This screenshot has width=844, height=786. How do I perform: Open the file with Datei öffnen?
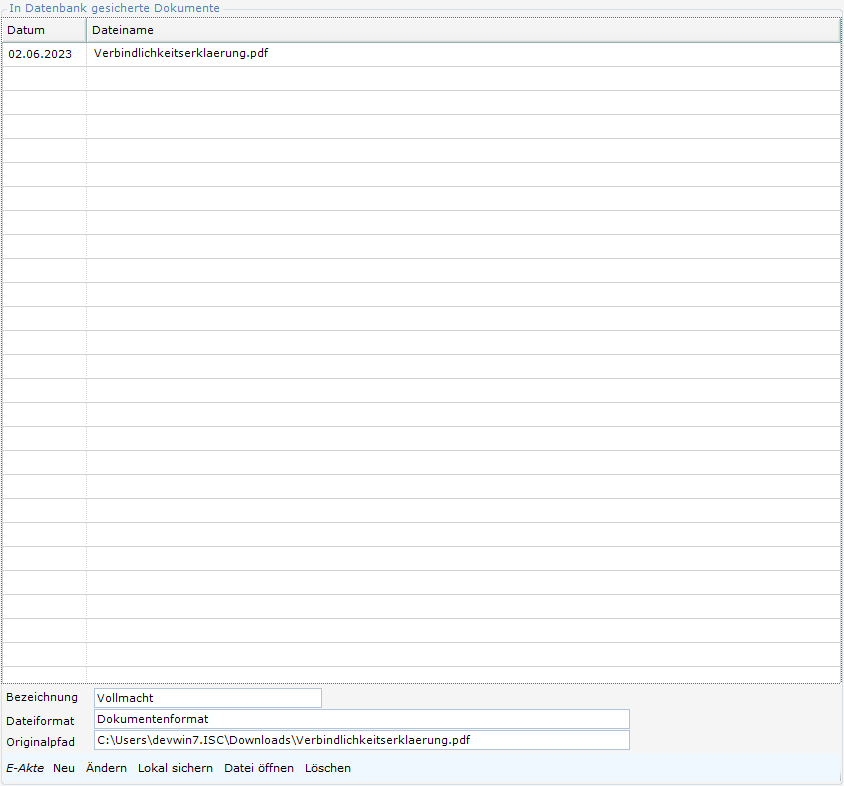pyautogui.click(x=259, y=768)
